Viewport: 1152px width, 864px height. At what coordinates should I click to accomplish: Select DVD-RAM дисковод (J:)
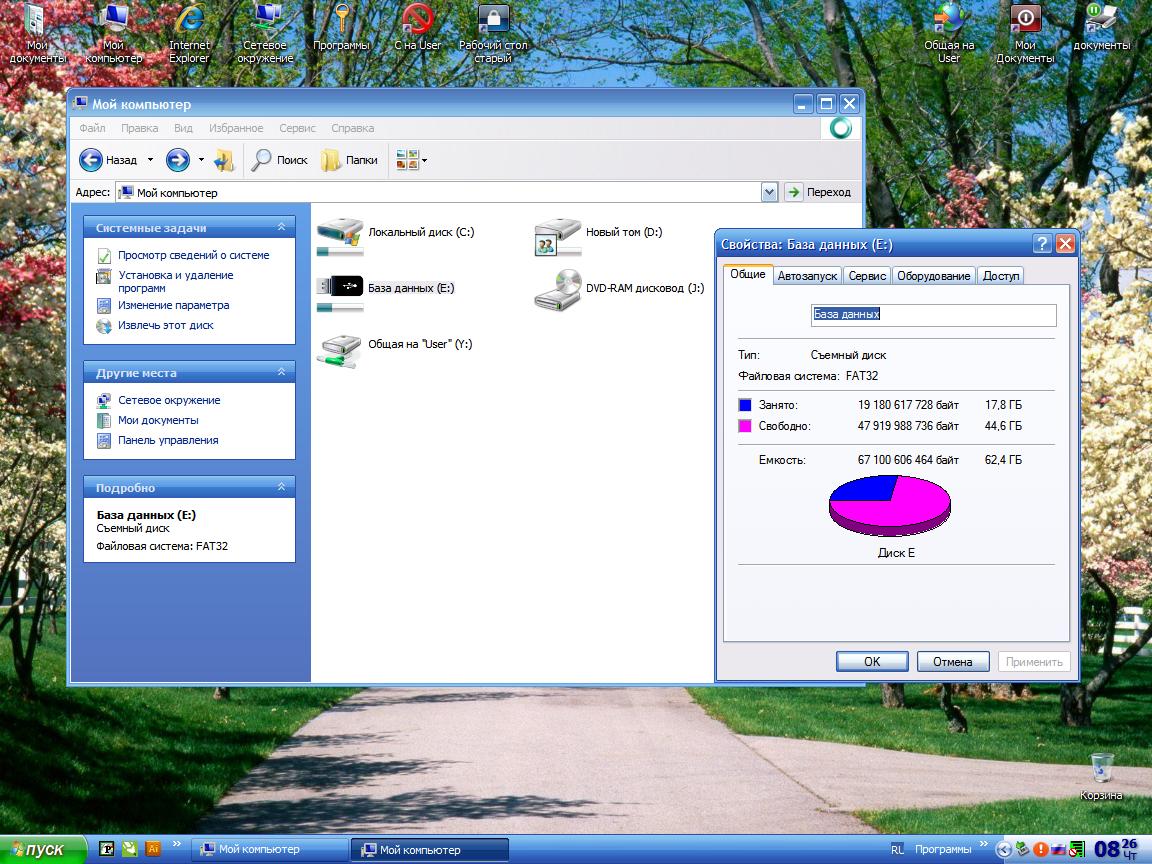click(x=619, y=291)
